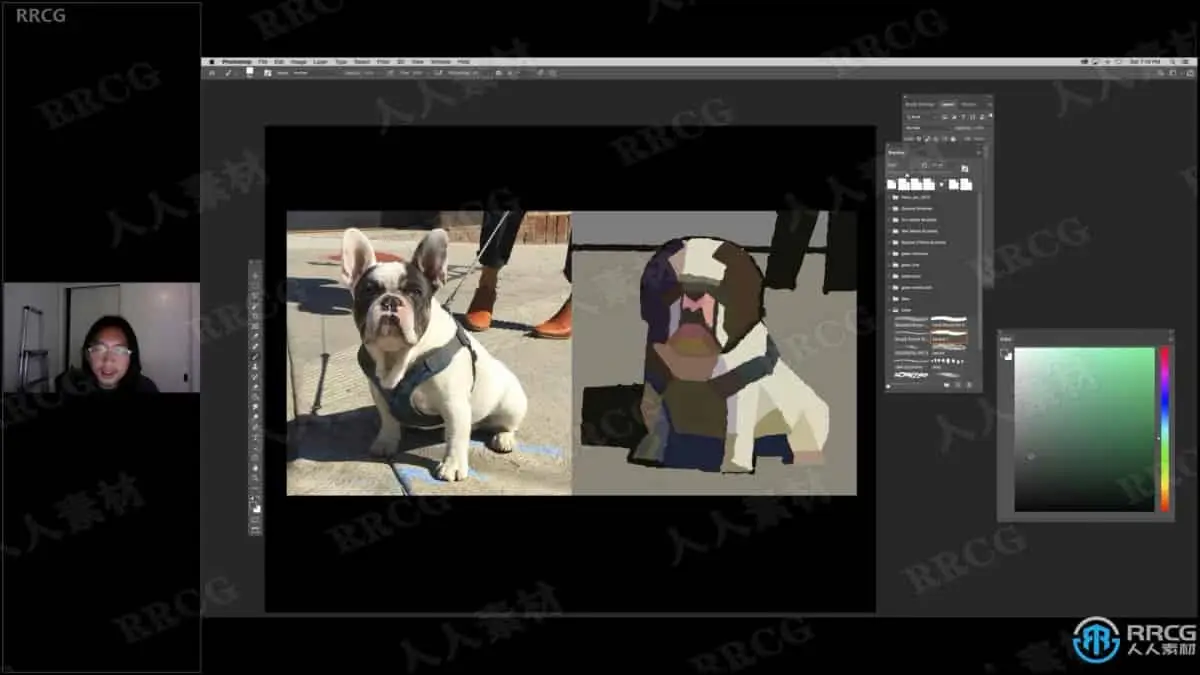Open the 3D menu

(x=400, y=62)
